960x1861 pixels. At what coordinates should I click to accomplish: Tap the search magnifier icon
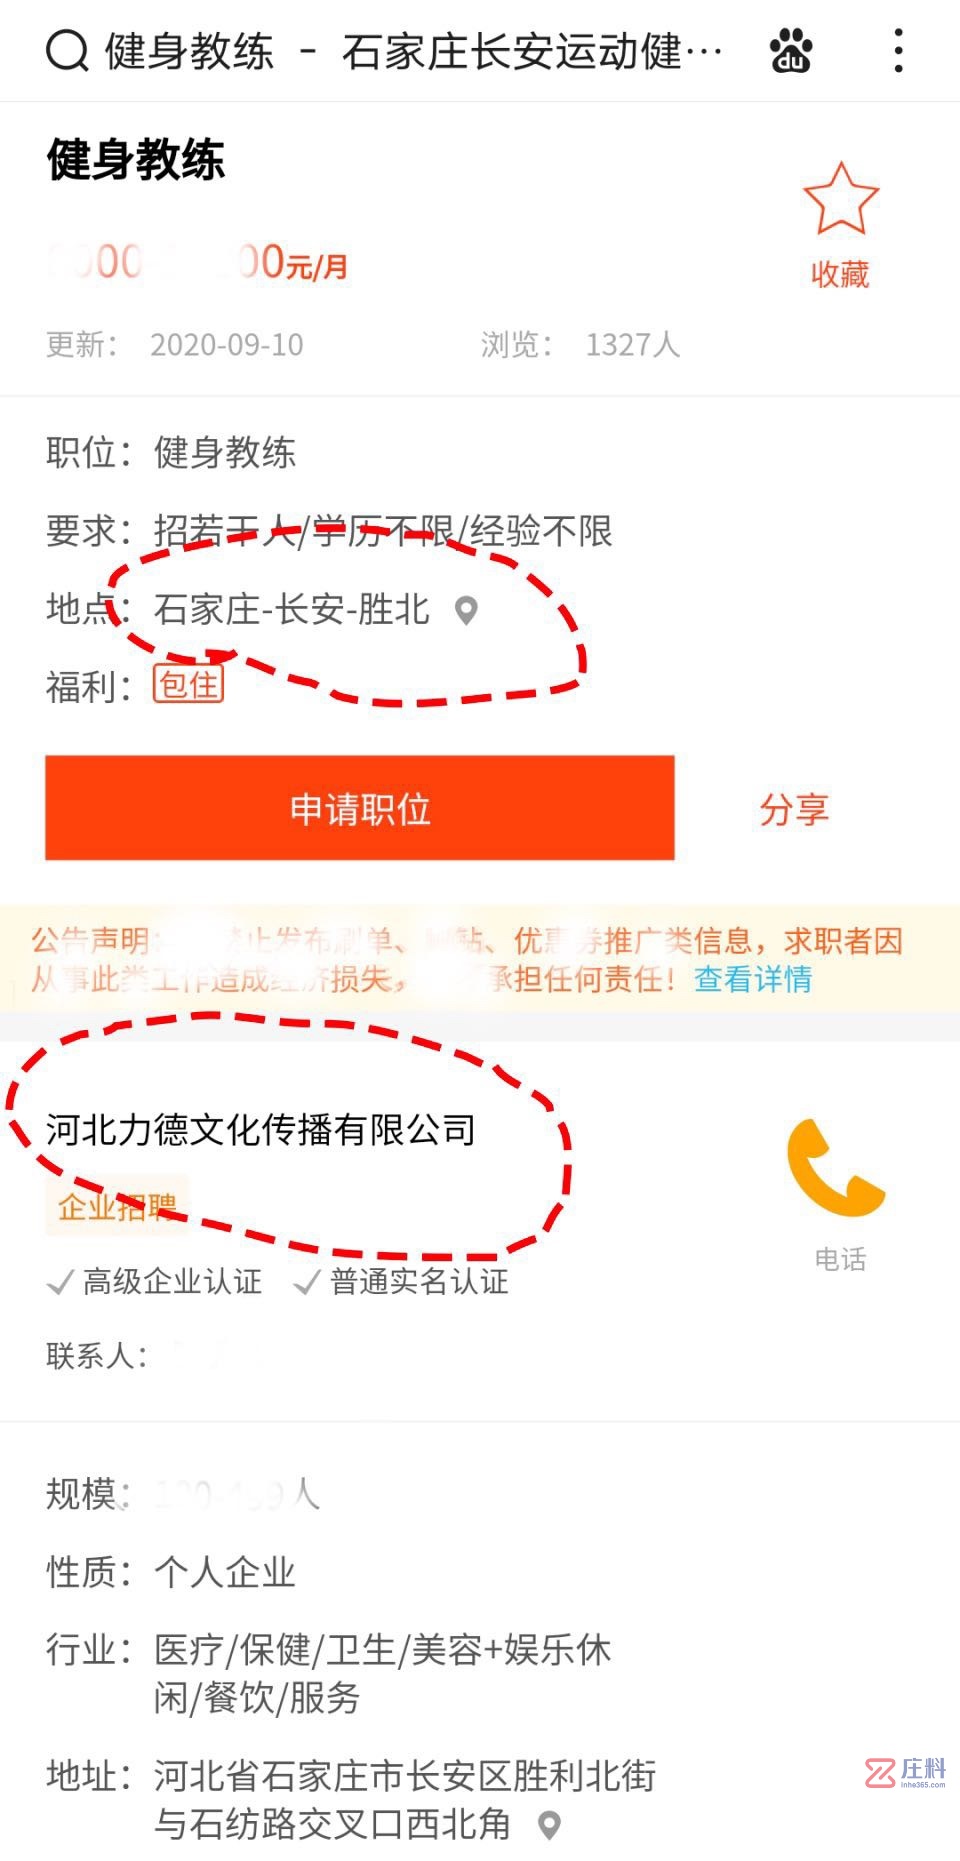point(67,51)
